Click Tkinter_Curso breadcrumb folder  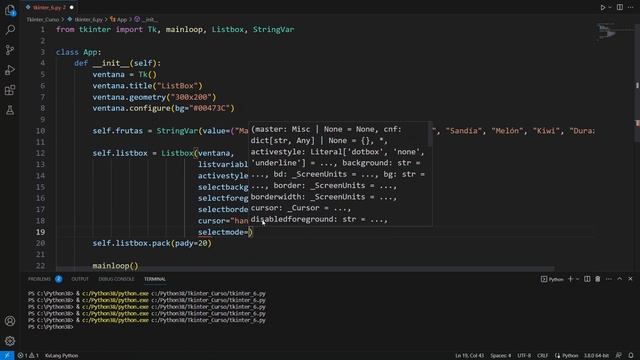coord(43,19)
